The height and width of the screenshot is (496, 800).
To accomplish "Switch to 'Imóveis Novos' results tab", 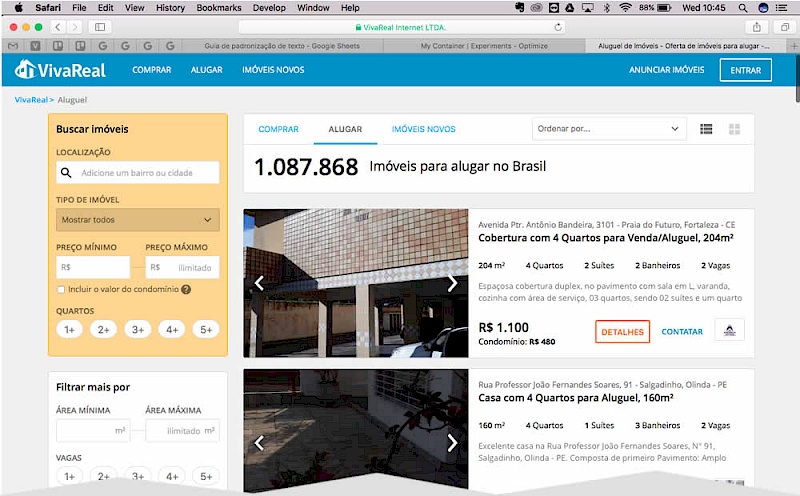I will (423, 129).
